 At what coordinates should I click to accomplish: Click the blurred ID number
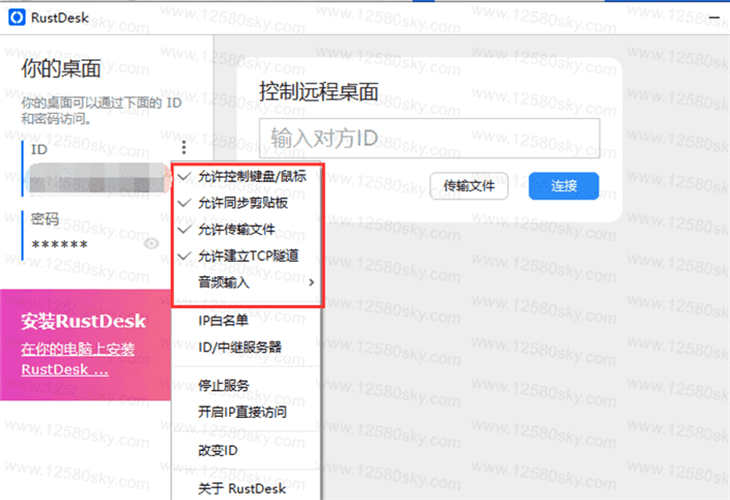tap(98, 179)
